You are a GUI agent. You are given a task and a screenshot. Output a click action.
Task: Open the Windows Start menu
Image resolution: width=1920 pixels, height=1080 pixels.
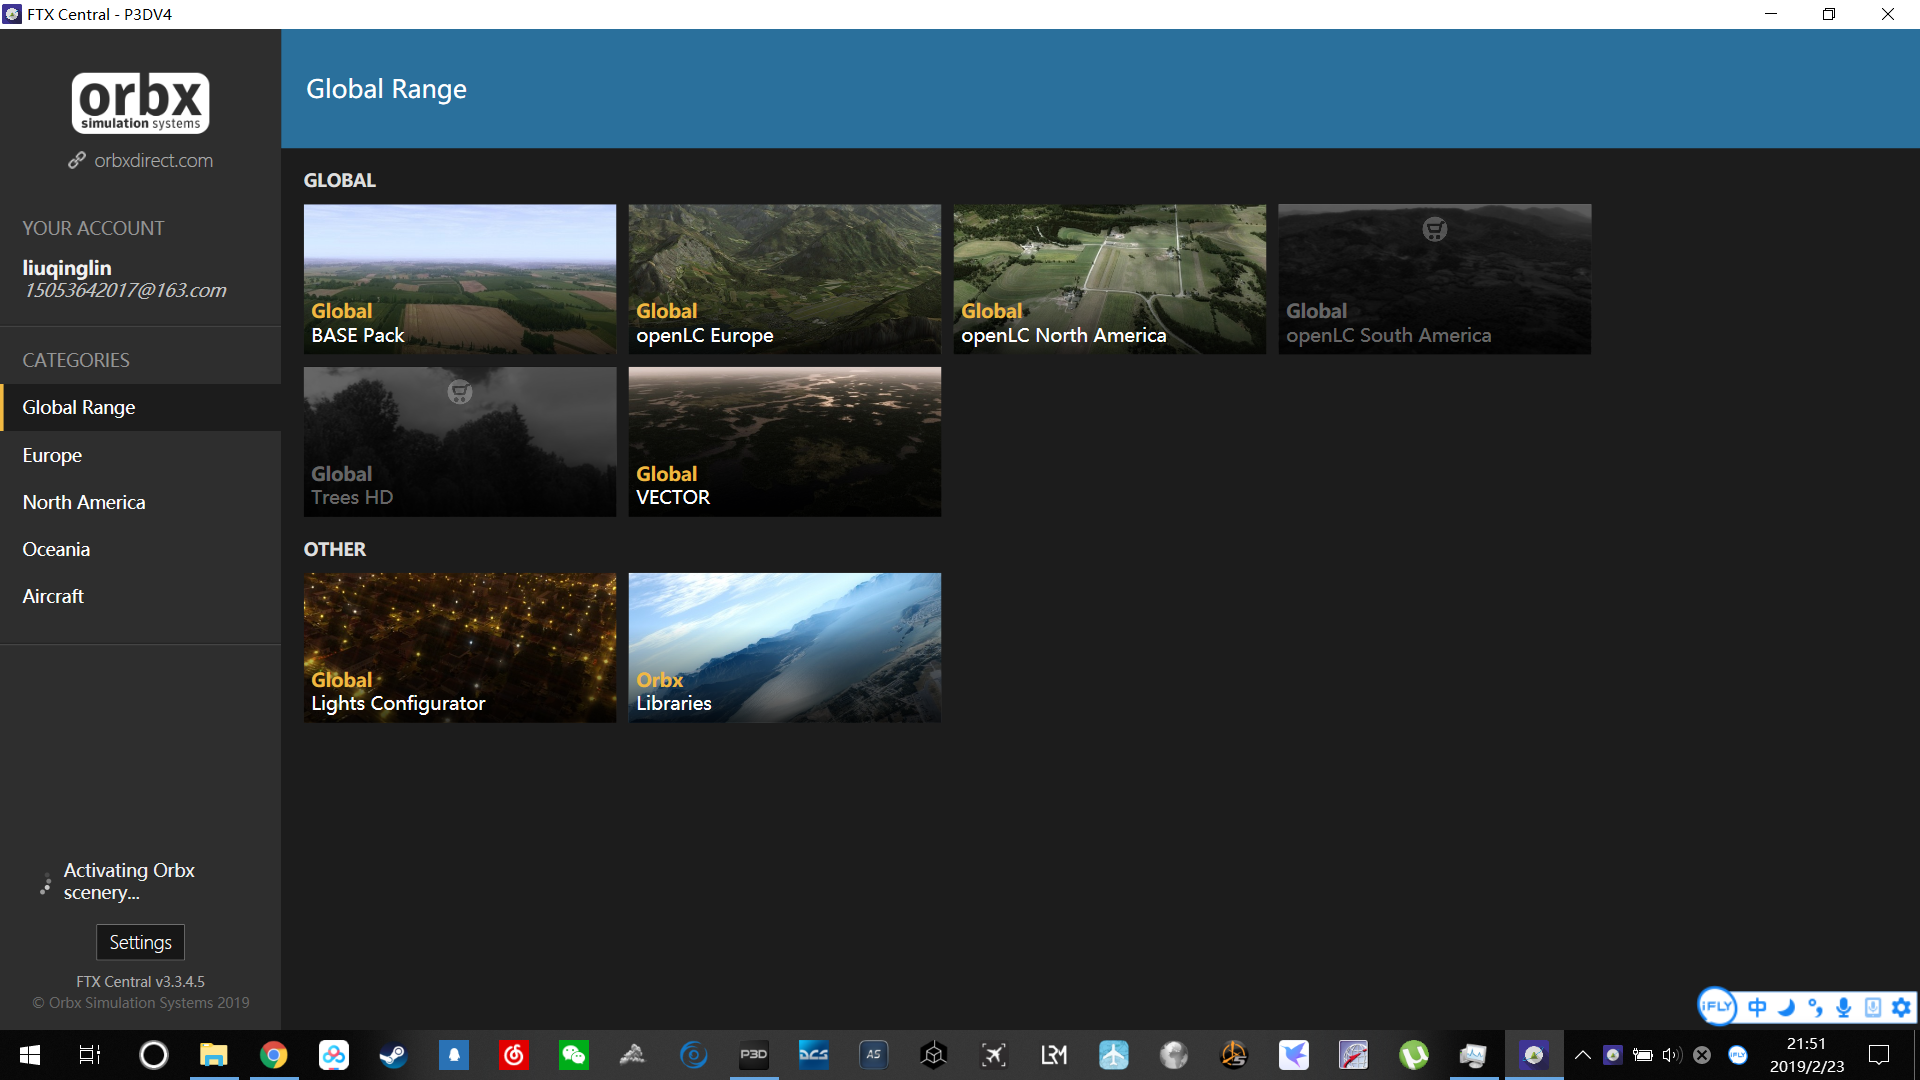(x=30, y=1055)
